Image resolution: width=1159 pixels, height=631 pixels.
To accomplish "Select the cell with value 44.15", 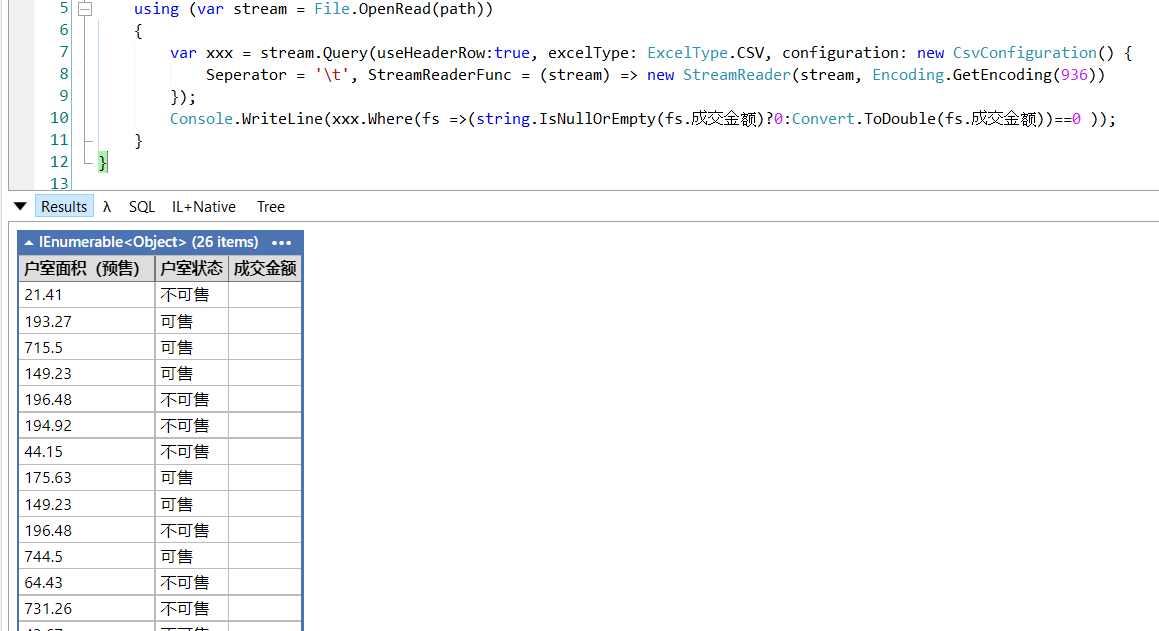I will click(86, 451).
